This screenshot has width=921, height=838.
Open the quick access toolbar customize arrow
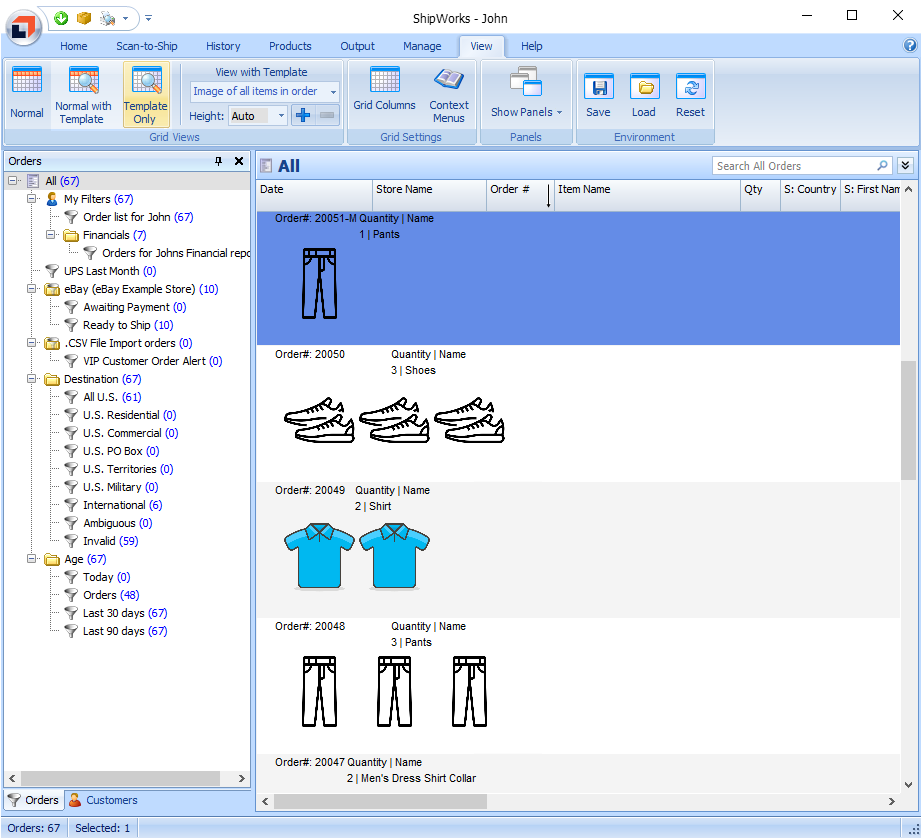click(149, 18)
